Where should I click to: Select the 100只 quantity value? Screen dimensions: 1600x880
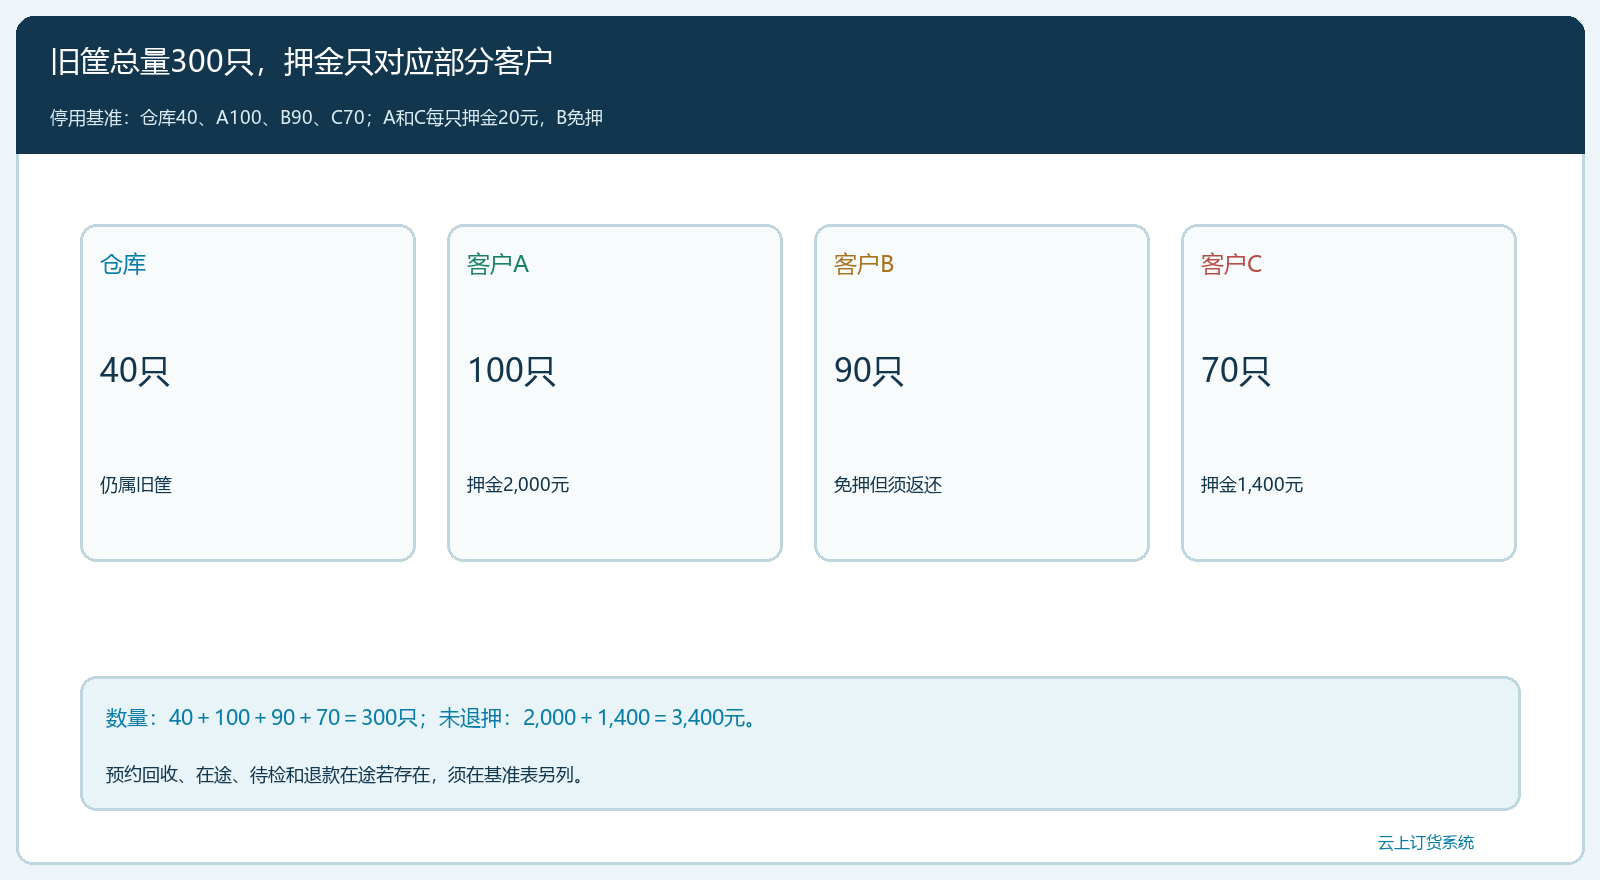511,370
